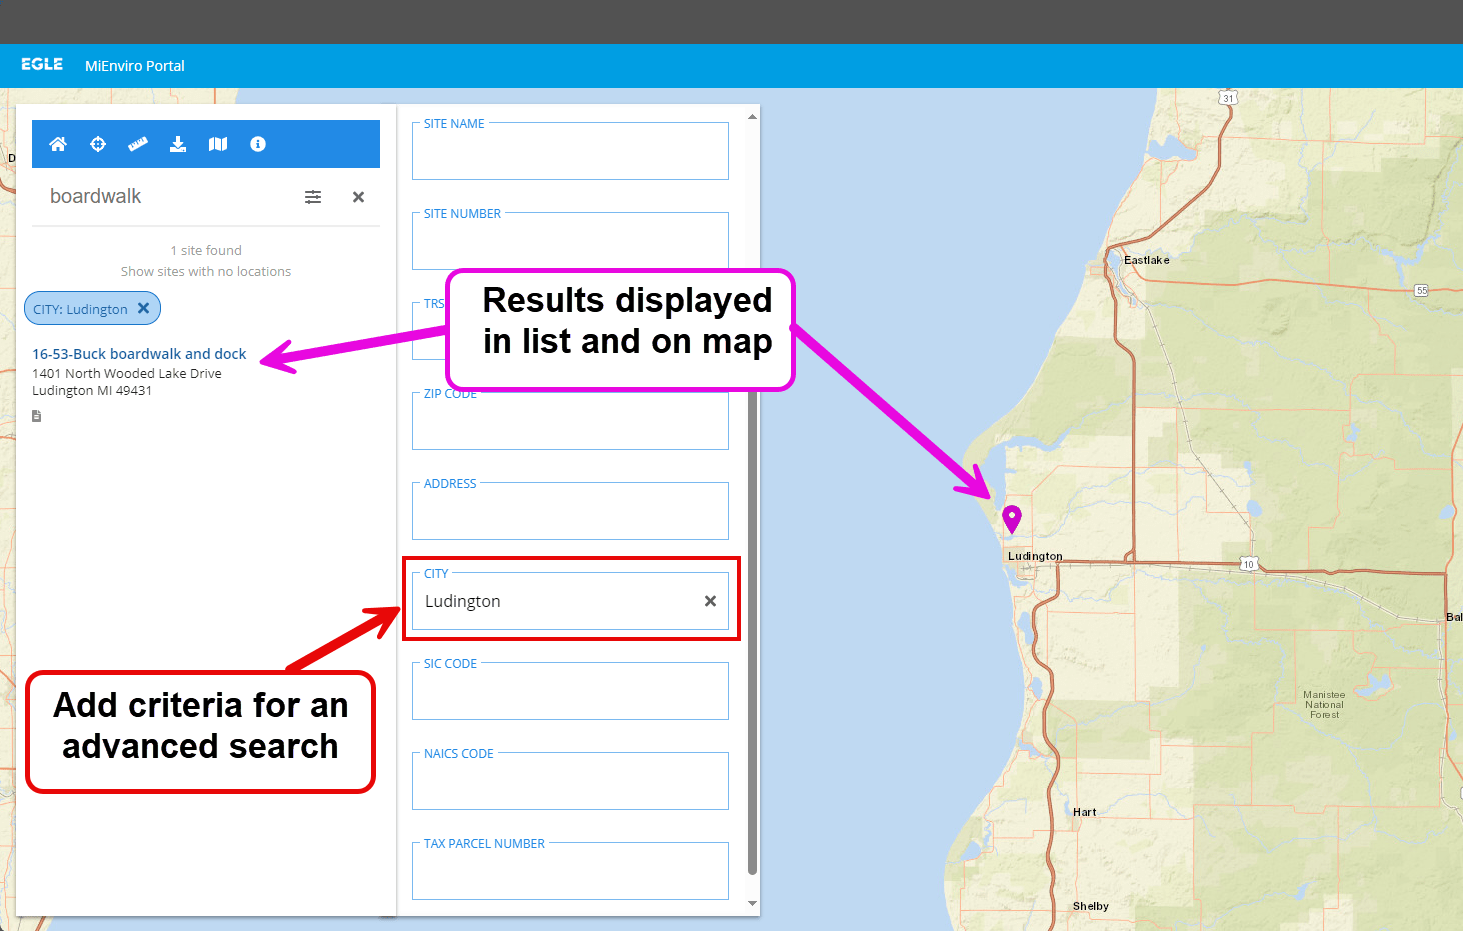Click the Manistee National Forest map label
This screenshot has height=931, width=1463.
coord(1324,705)
